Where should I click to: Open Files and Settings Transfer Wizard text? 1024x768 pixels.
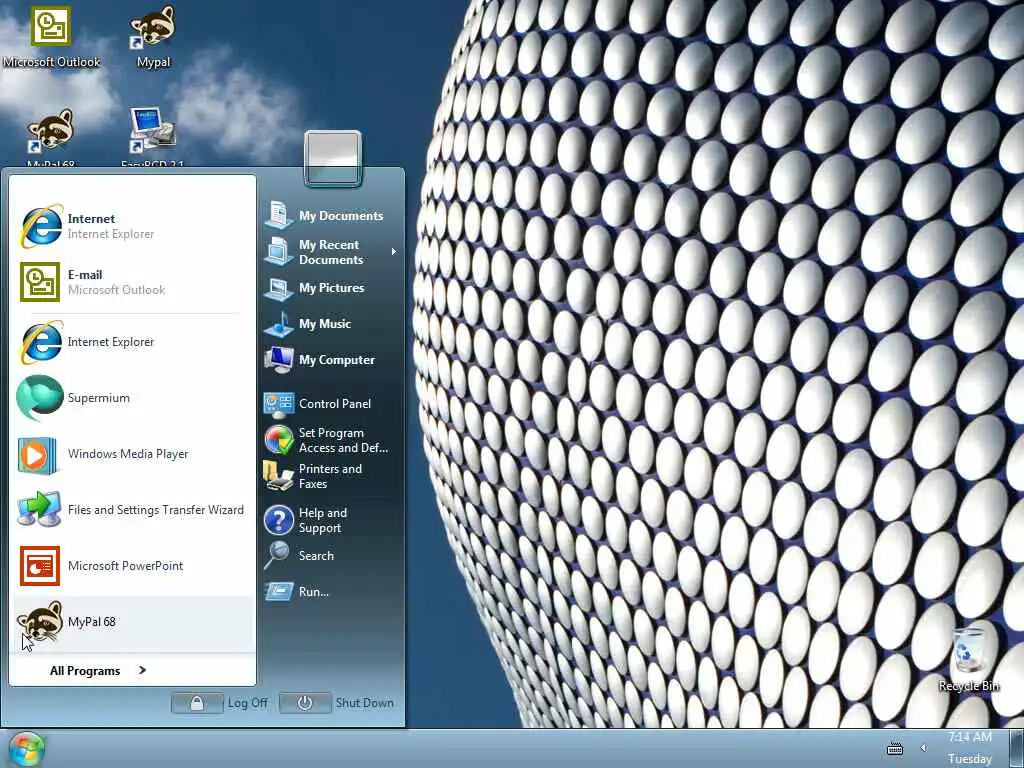coord(155,509)
